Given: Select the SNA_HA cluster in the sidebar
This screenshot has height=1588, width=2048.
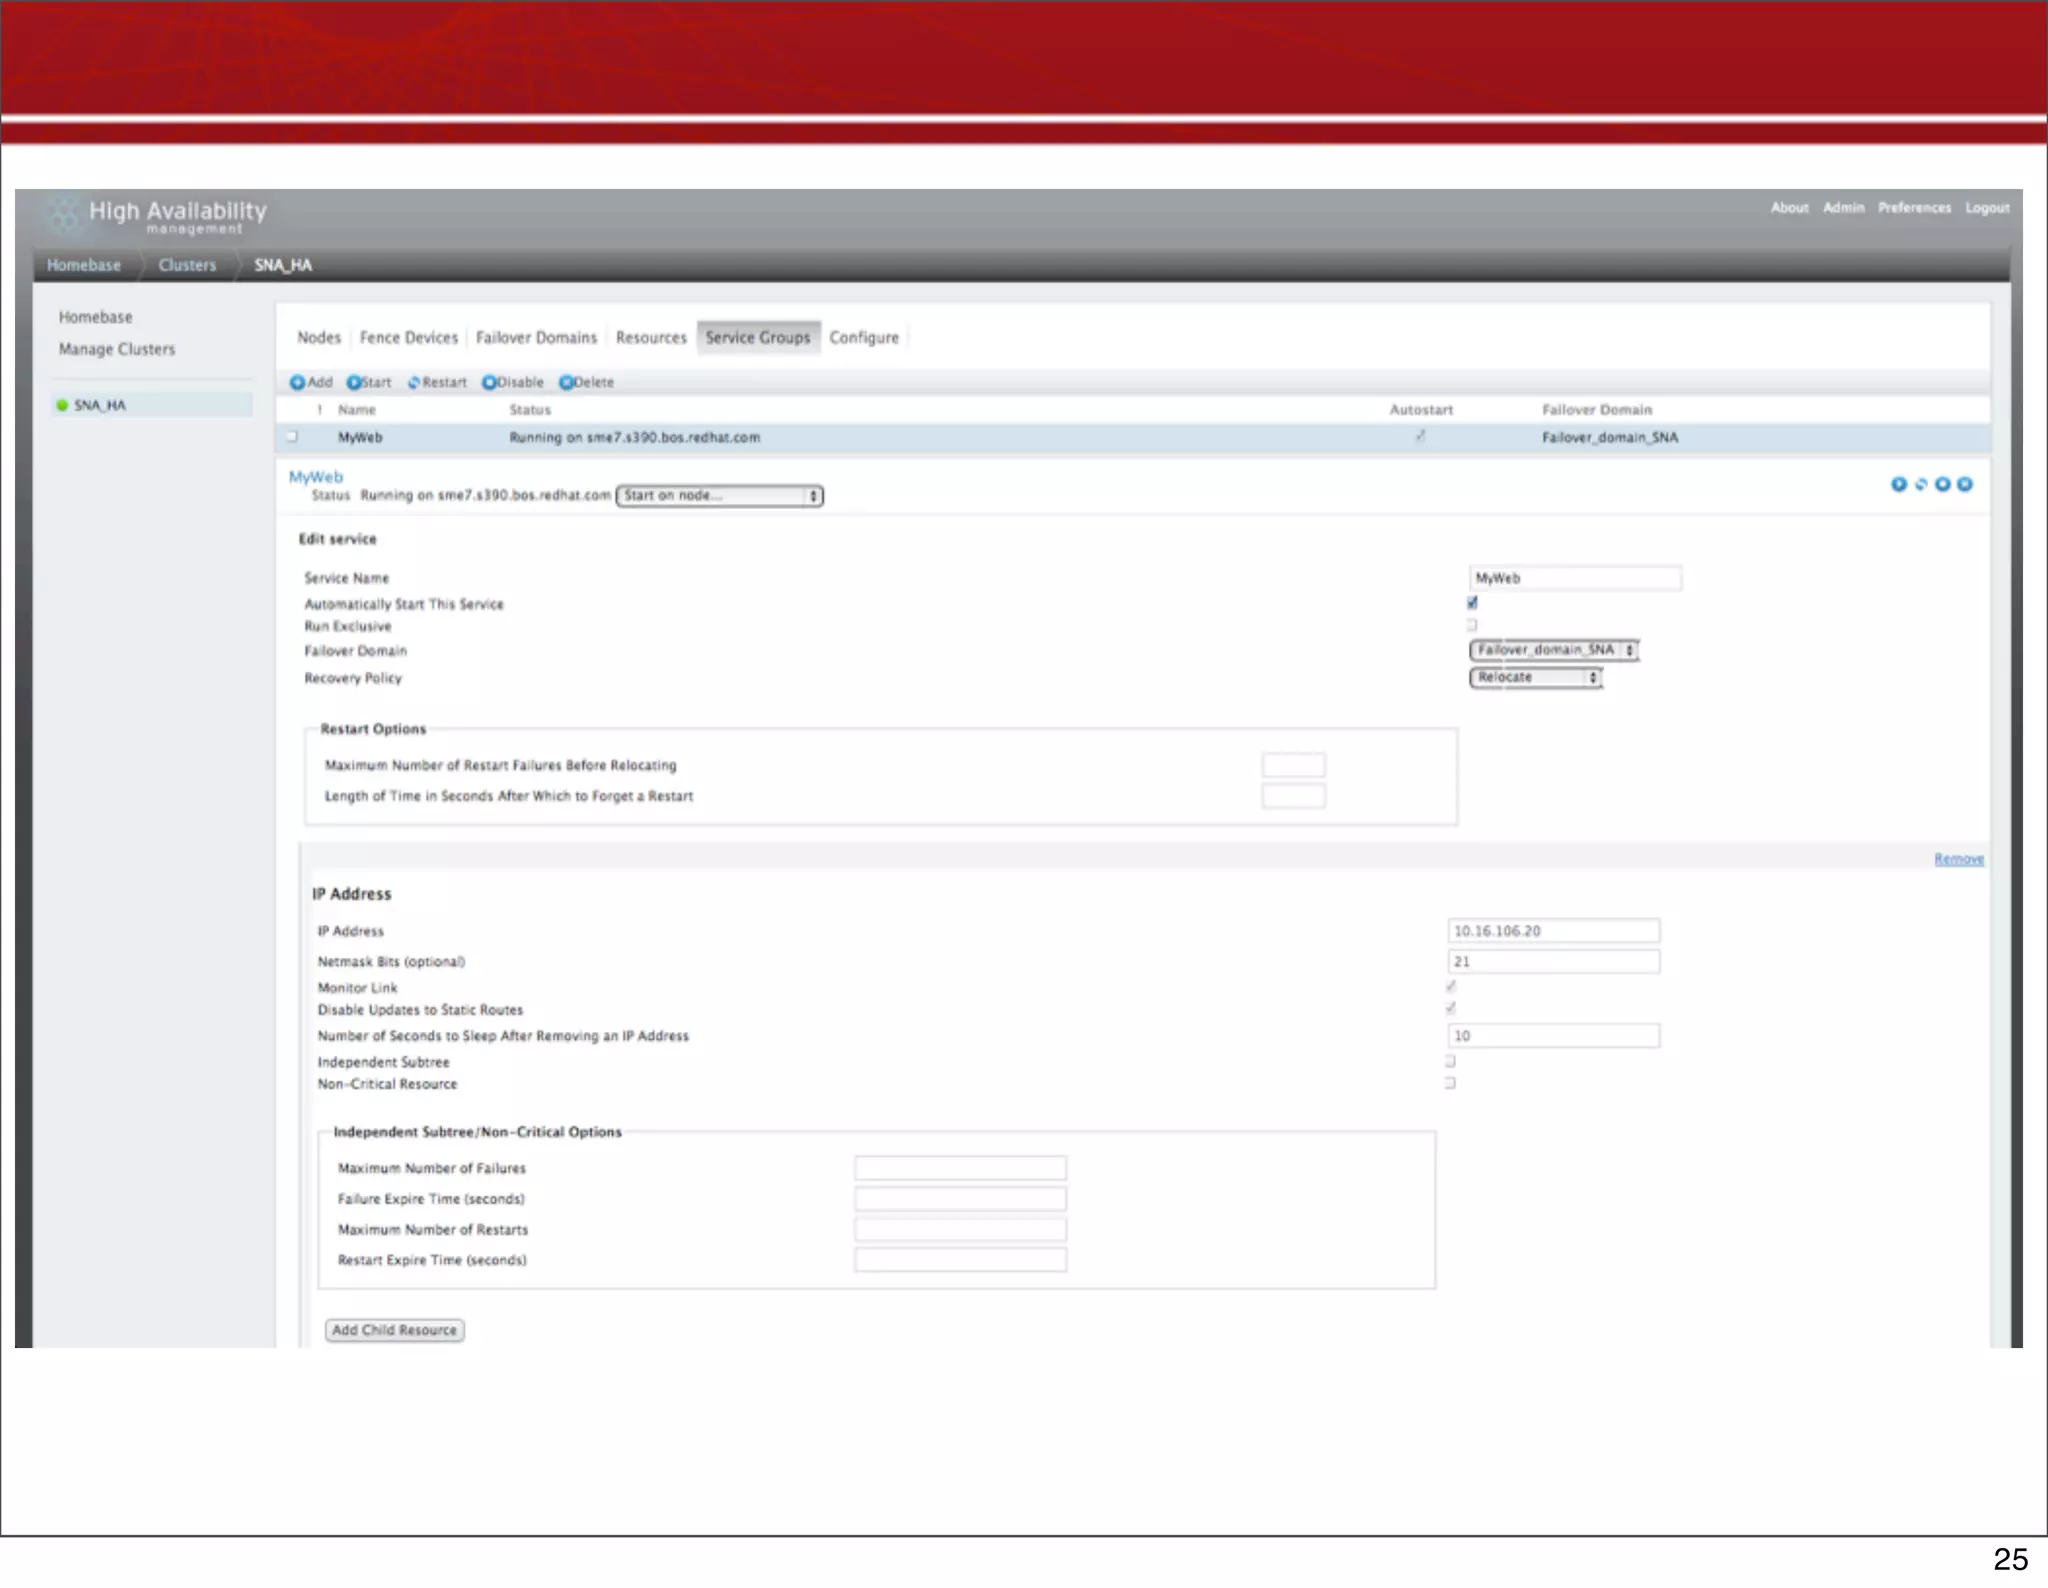Looking at the screenshot, I should tap(100, 405).
